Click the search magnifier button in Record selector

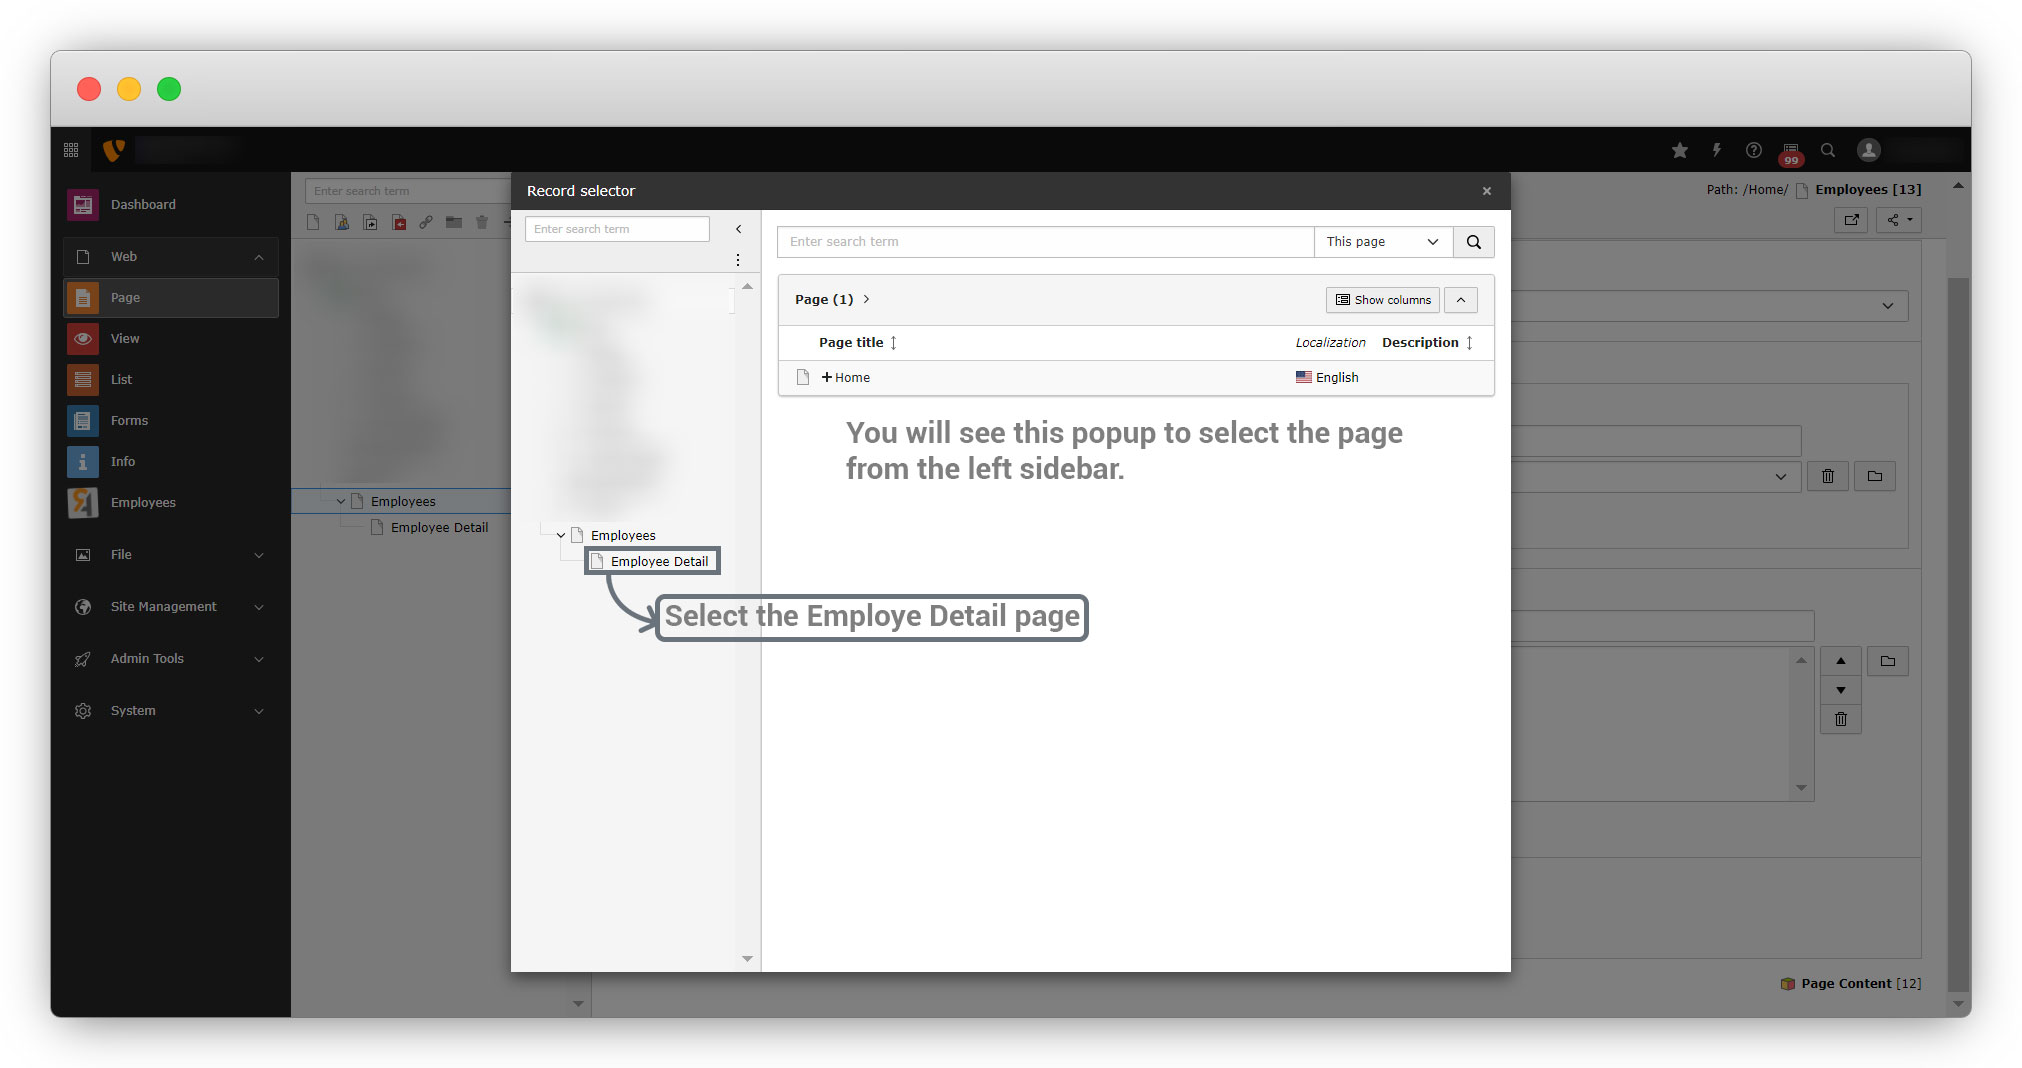(x=1473, y=242)
